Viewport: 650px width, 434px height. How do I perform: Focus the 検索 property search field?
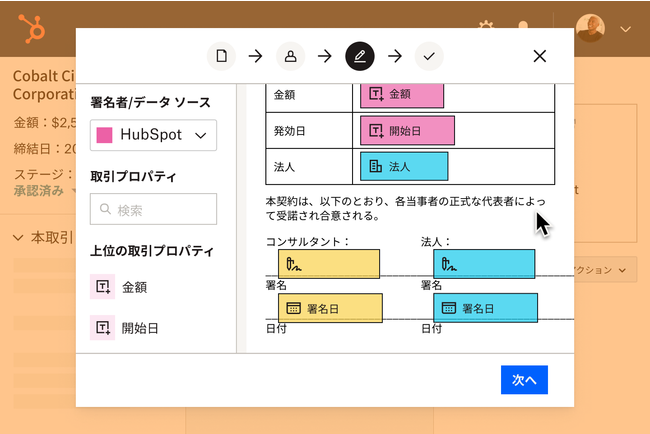(x=153, y=209)
